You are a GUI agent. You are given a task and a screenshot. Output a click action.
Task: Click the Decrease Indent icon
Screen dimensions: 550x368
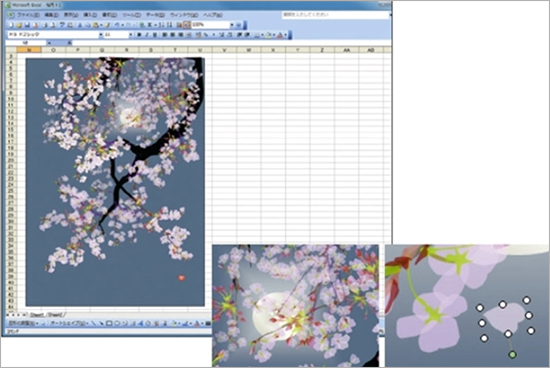[239, 35]
